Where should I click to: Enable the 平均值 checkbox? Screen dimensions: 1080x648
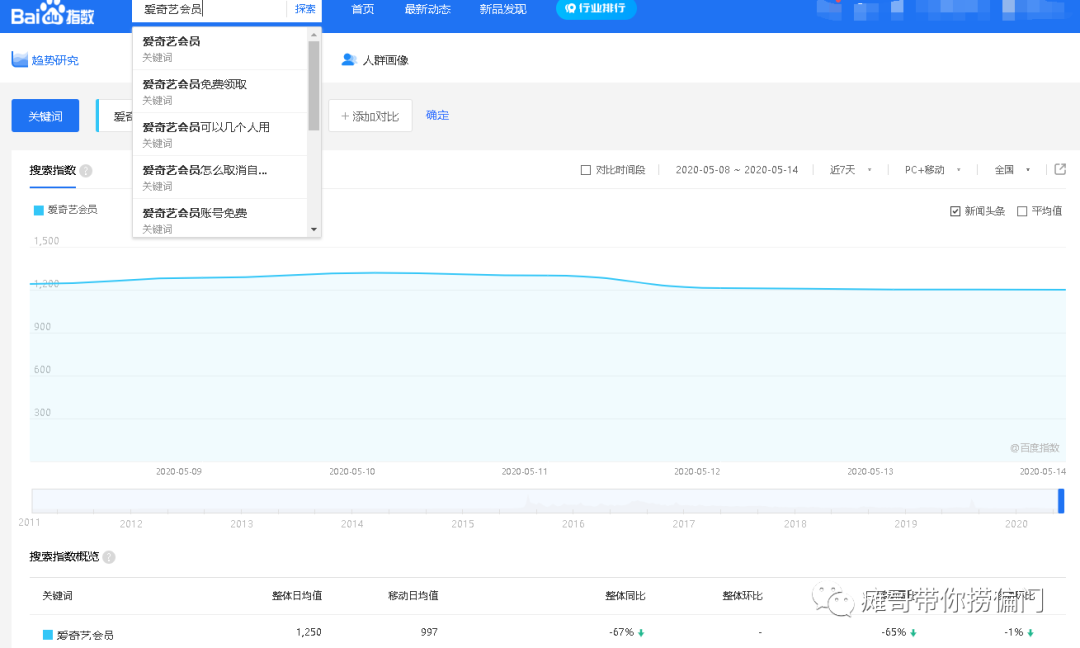1022,211
